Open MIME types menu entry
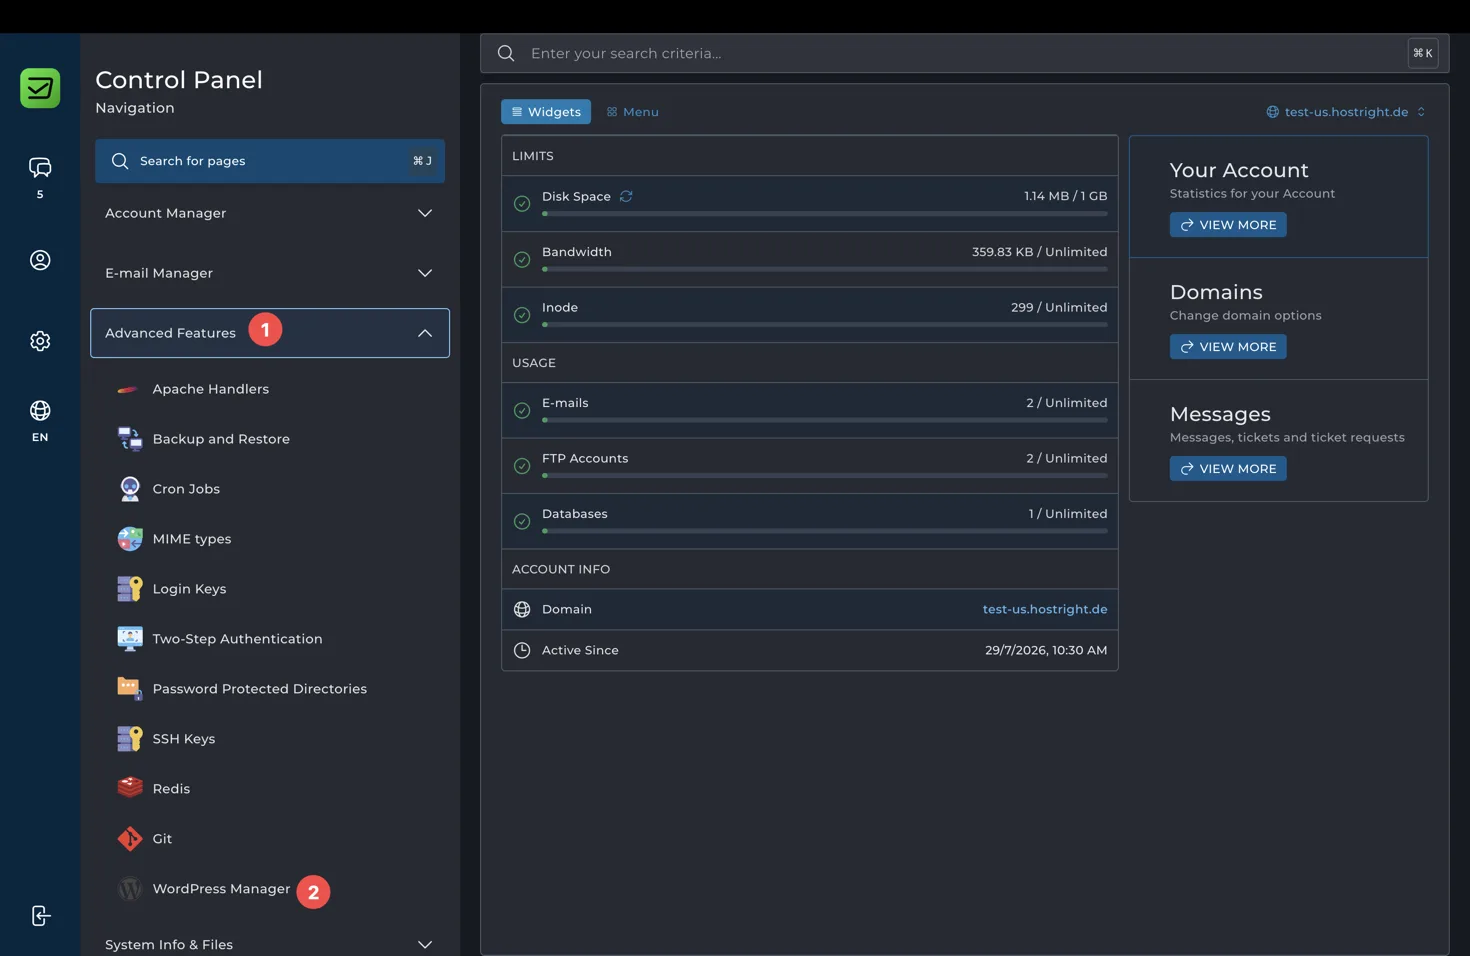 [x=192, y=539]
